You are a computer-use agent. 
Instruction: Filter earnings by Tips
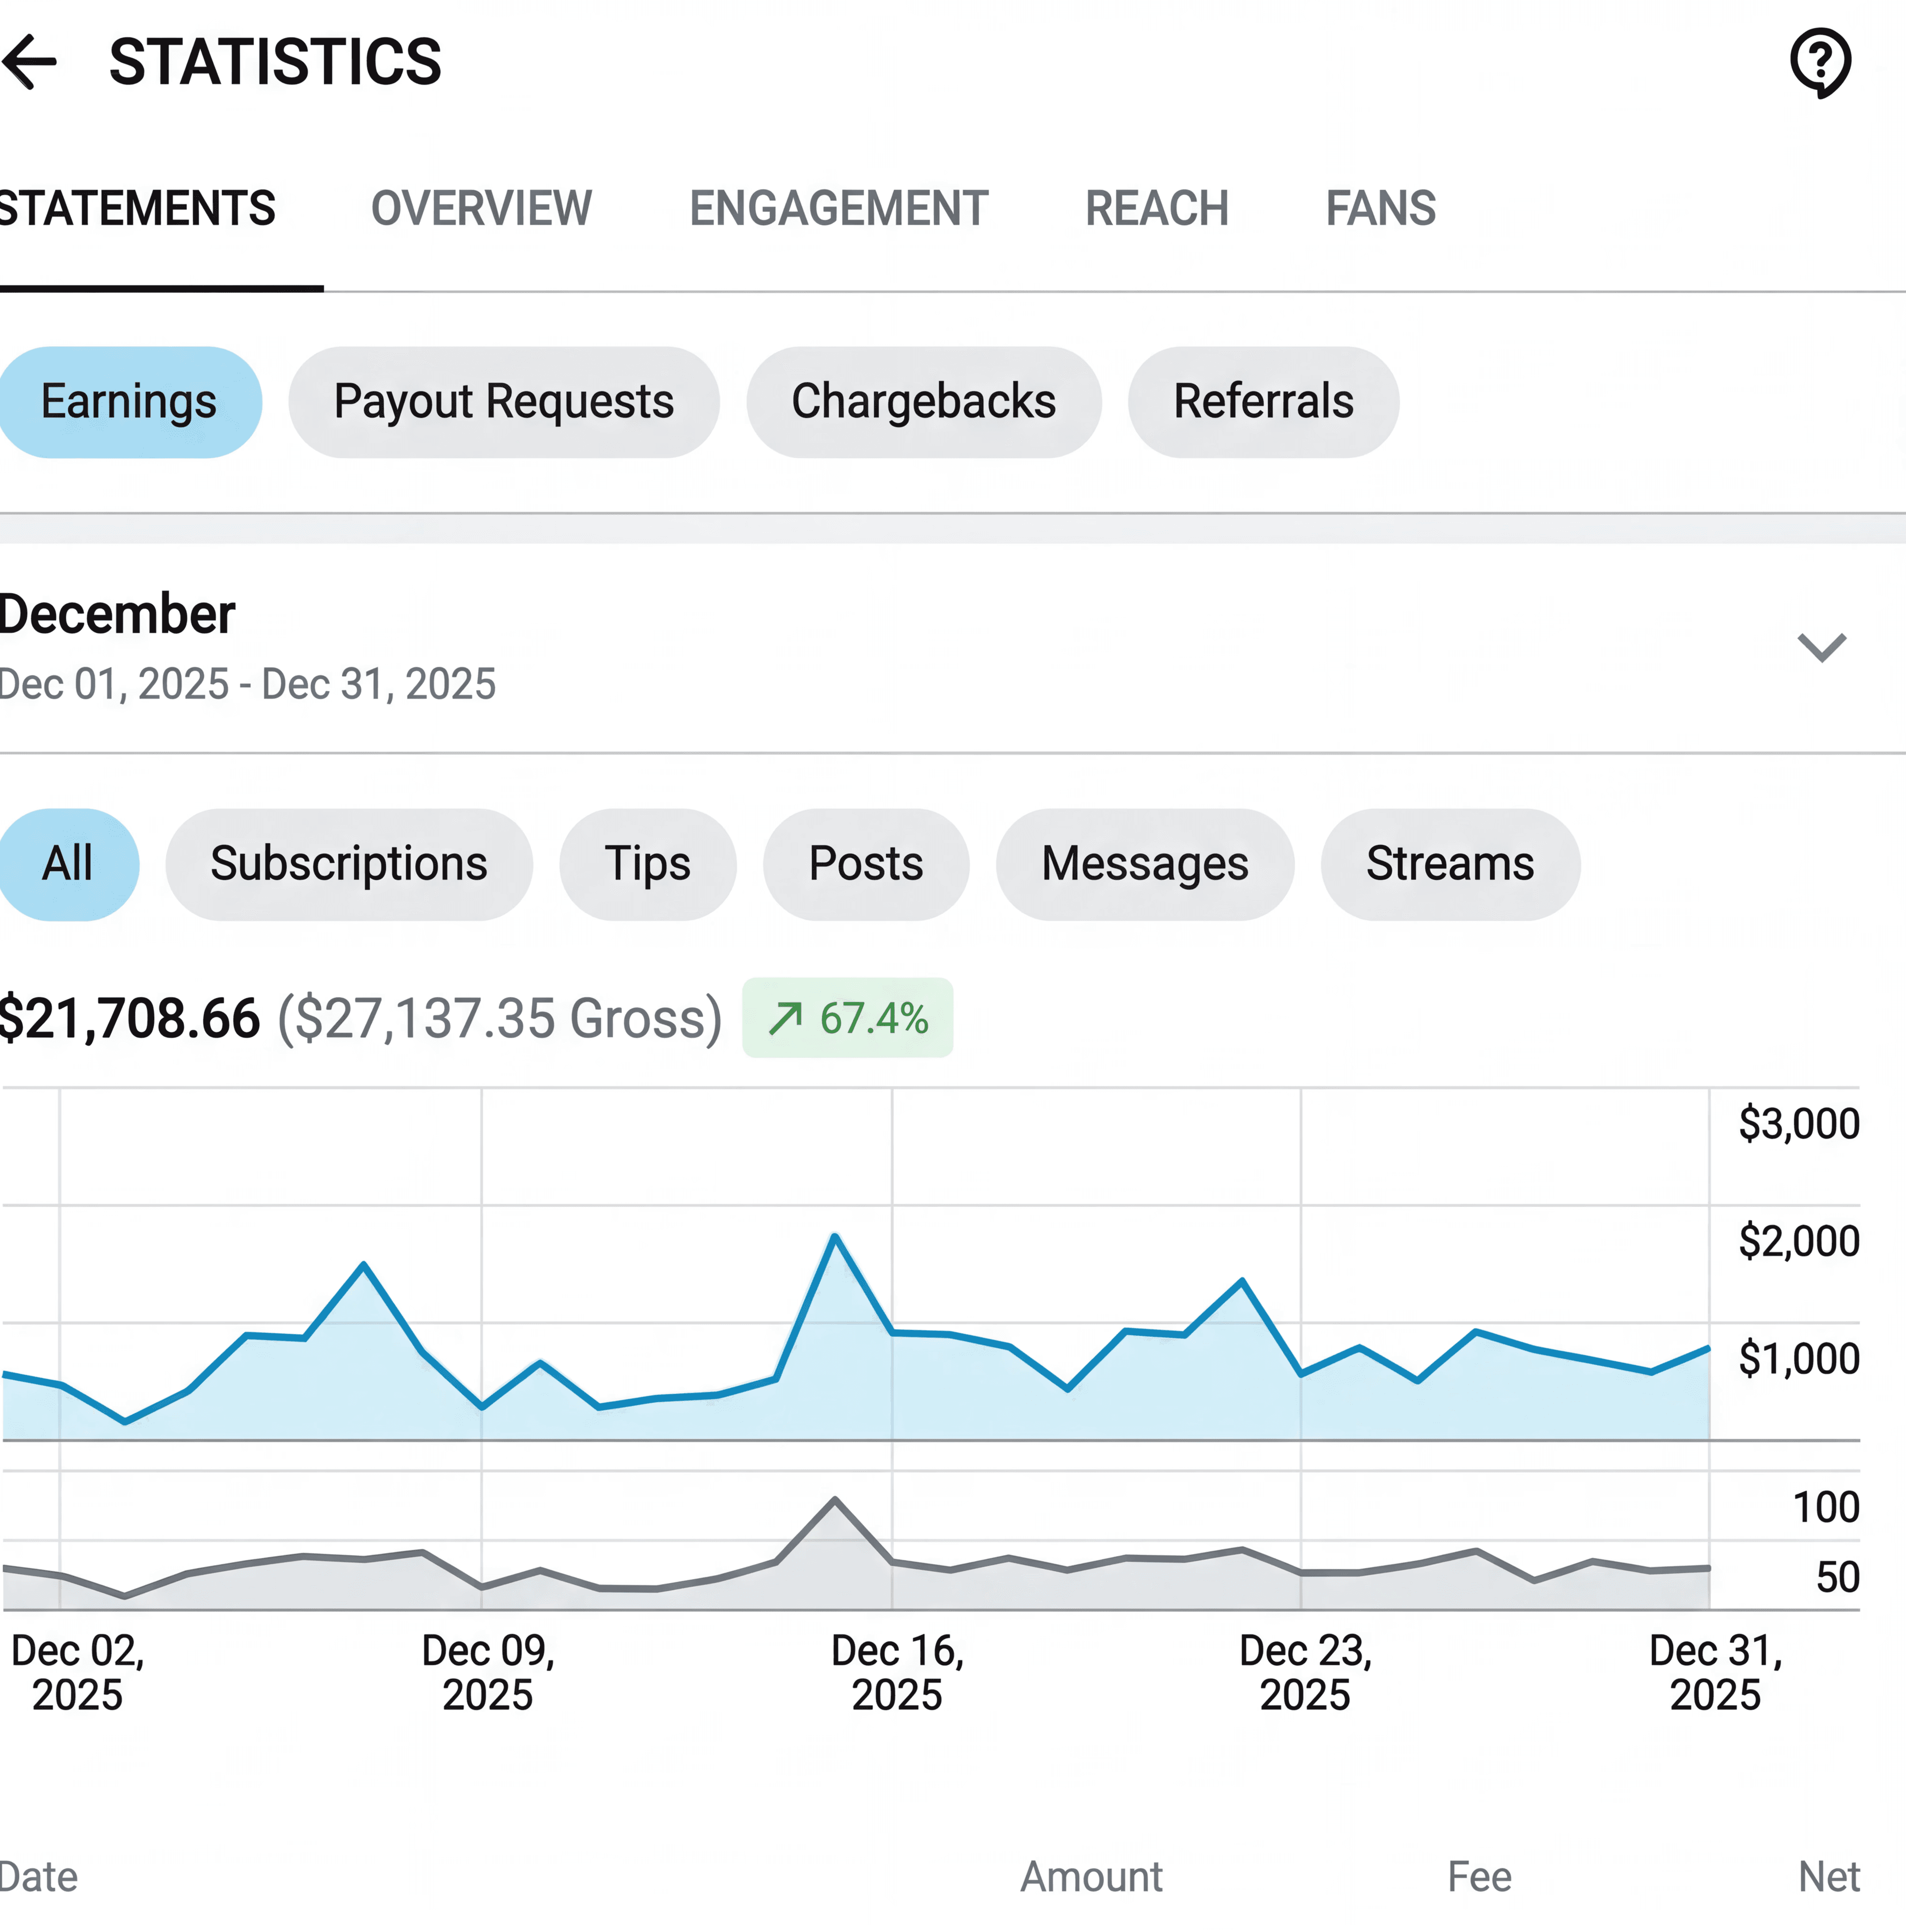pyautogui.click(x=647, y=864)
